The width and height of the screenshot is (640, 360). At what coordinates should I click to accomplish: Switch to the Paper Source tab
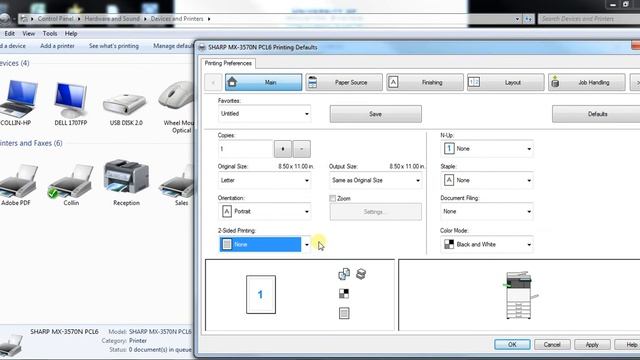(344, 82)
